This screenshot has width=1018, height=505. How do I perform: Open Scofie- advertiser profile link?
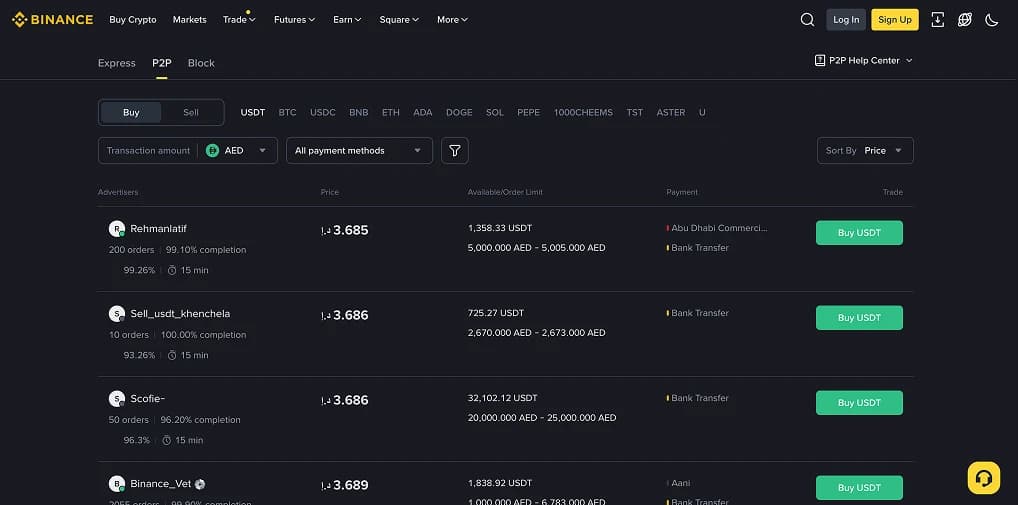[x=147, y=399]
